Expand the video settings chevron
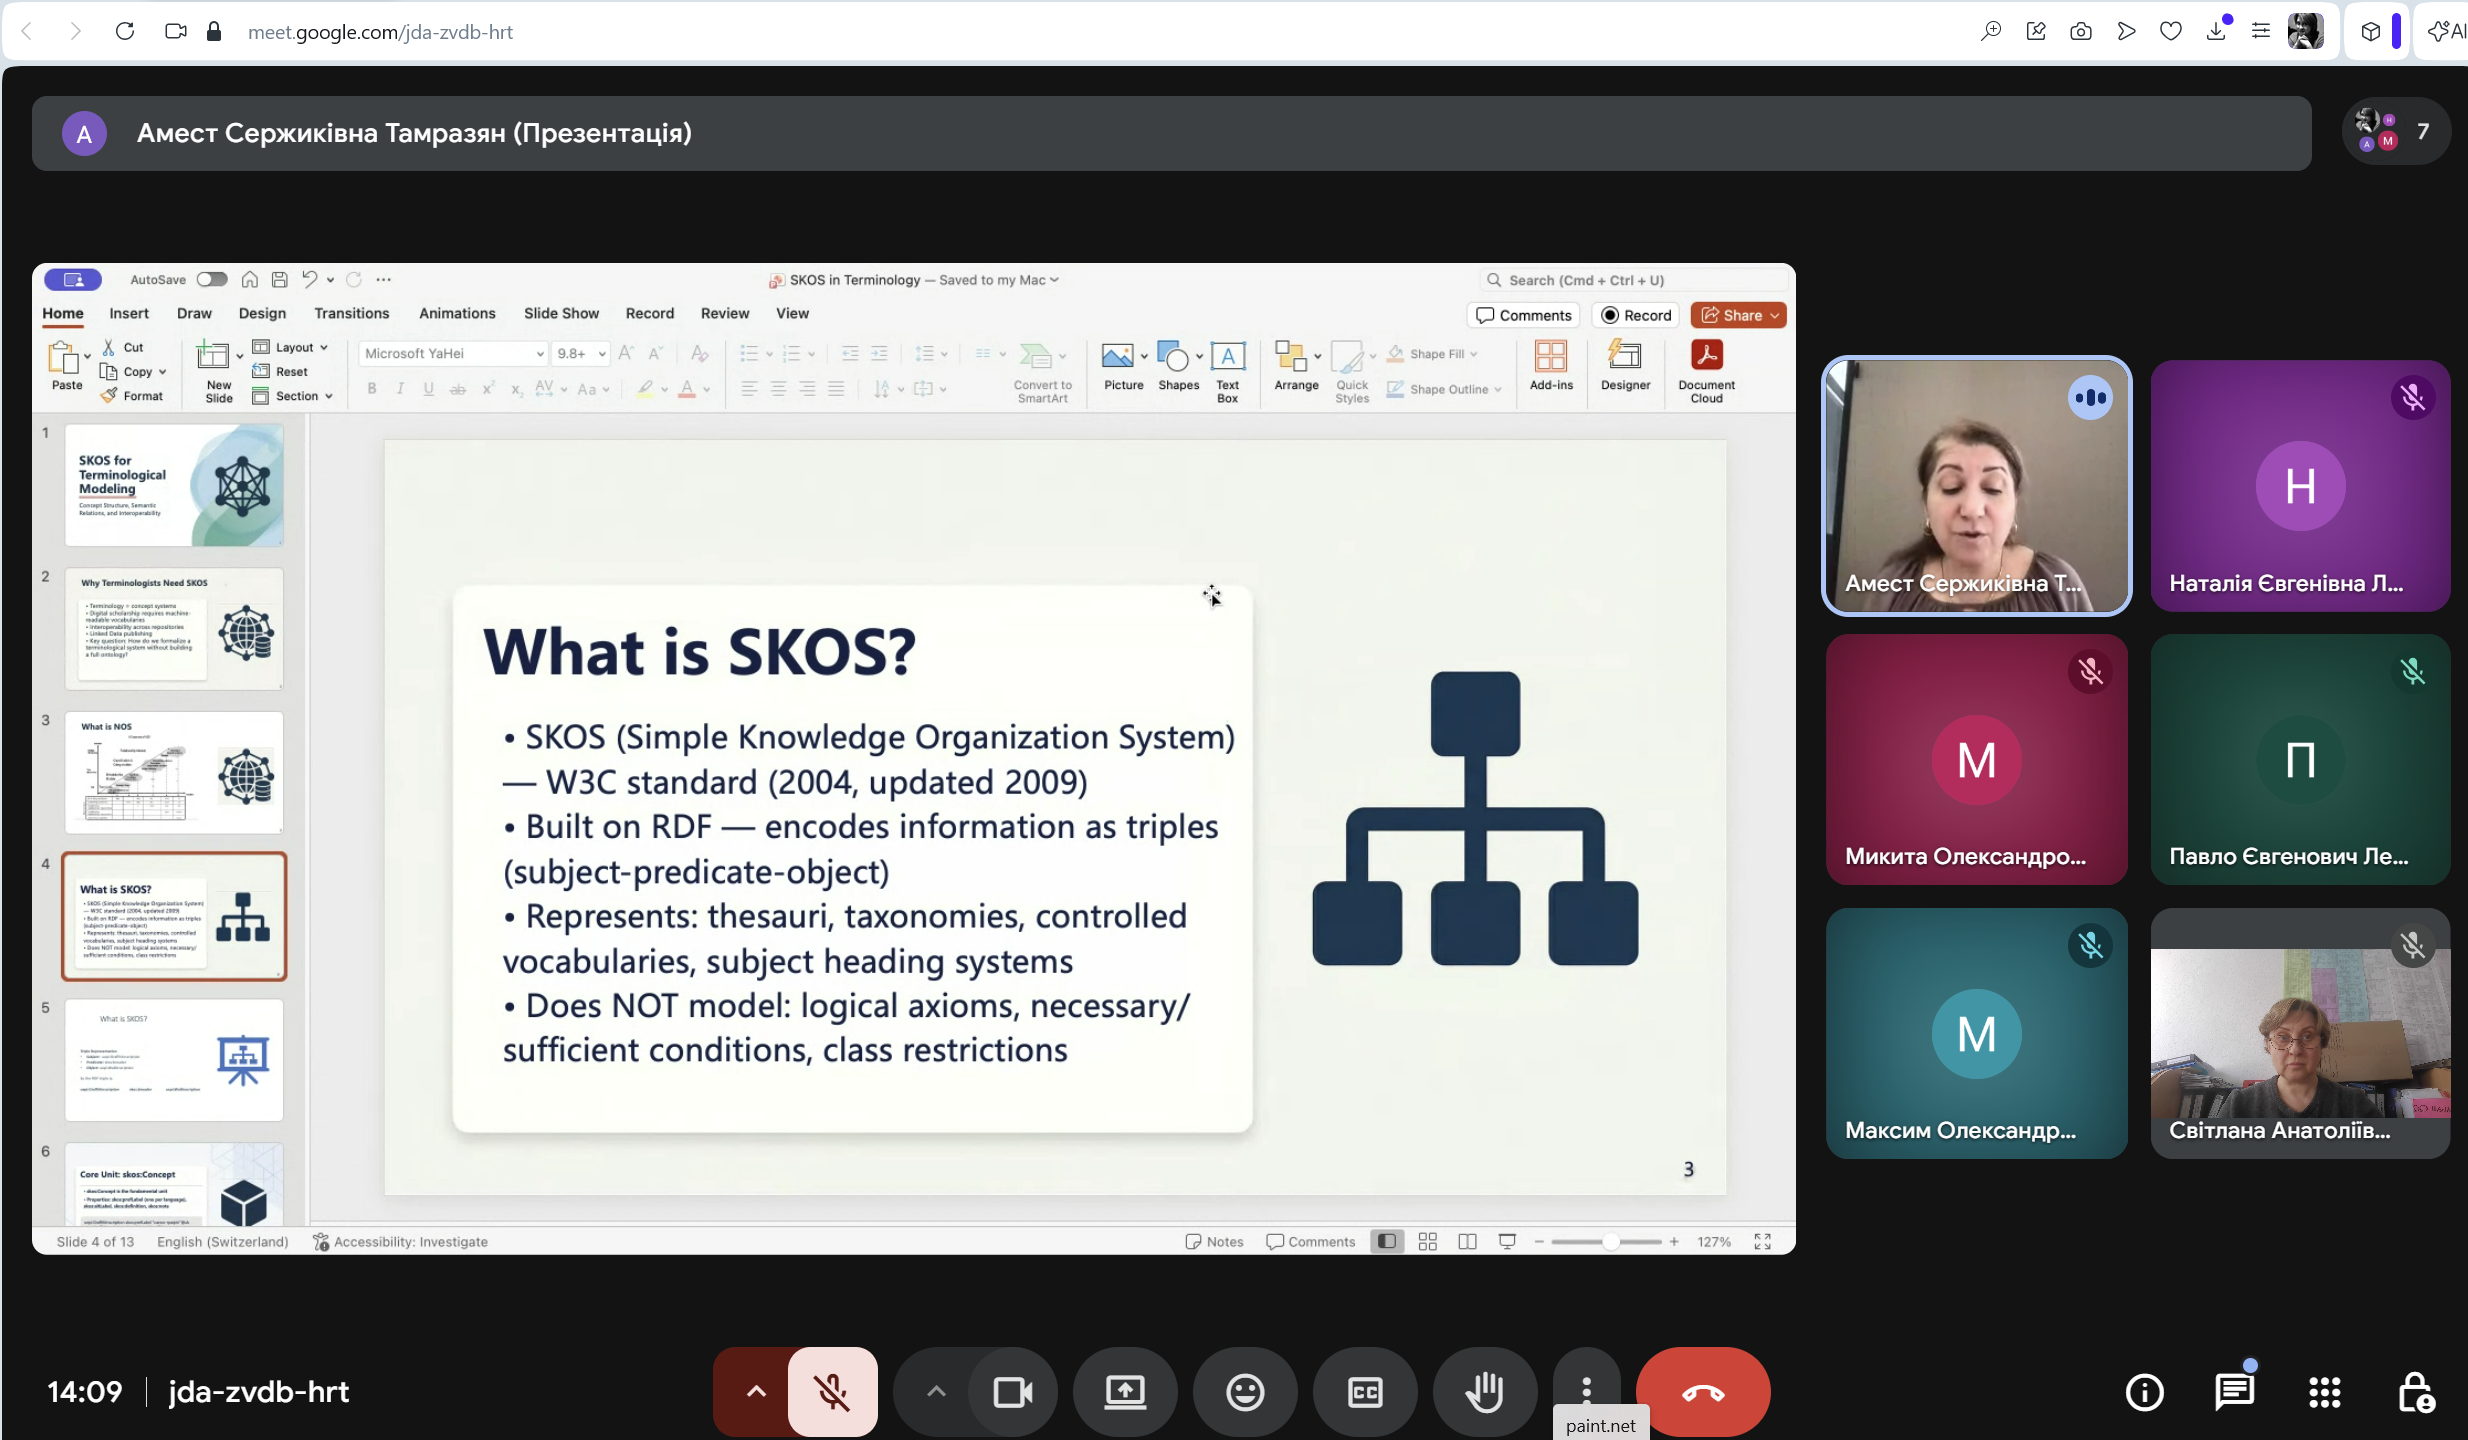 click(x=936, y=1391)
